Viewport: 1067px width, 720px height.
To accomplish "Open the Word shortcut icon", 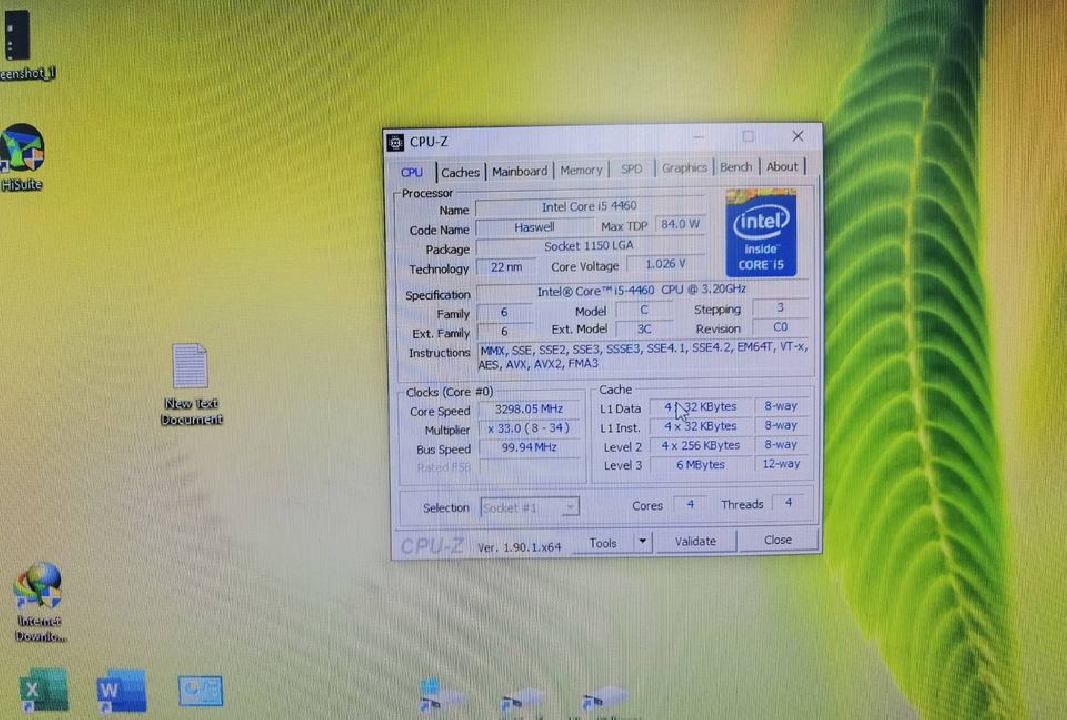I will coord(121,690).
